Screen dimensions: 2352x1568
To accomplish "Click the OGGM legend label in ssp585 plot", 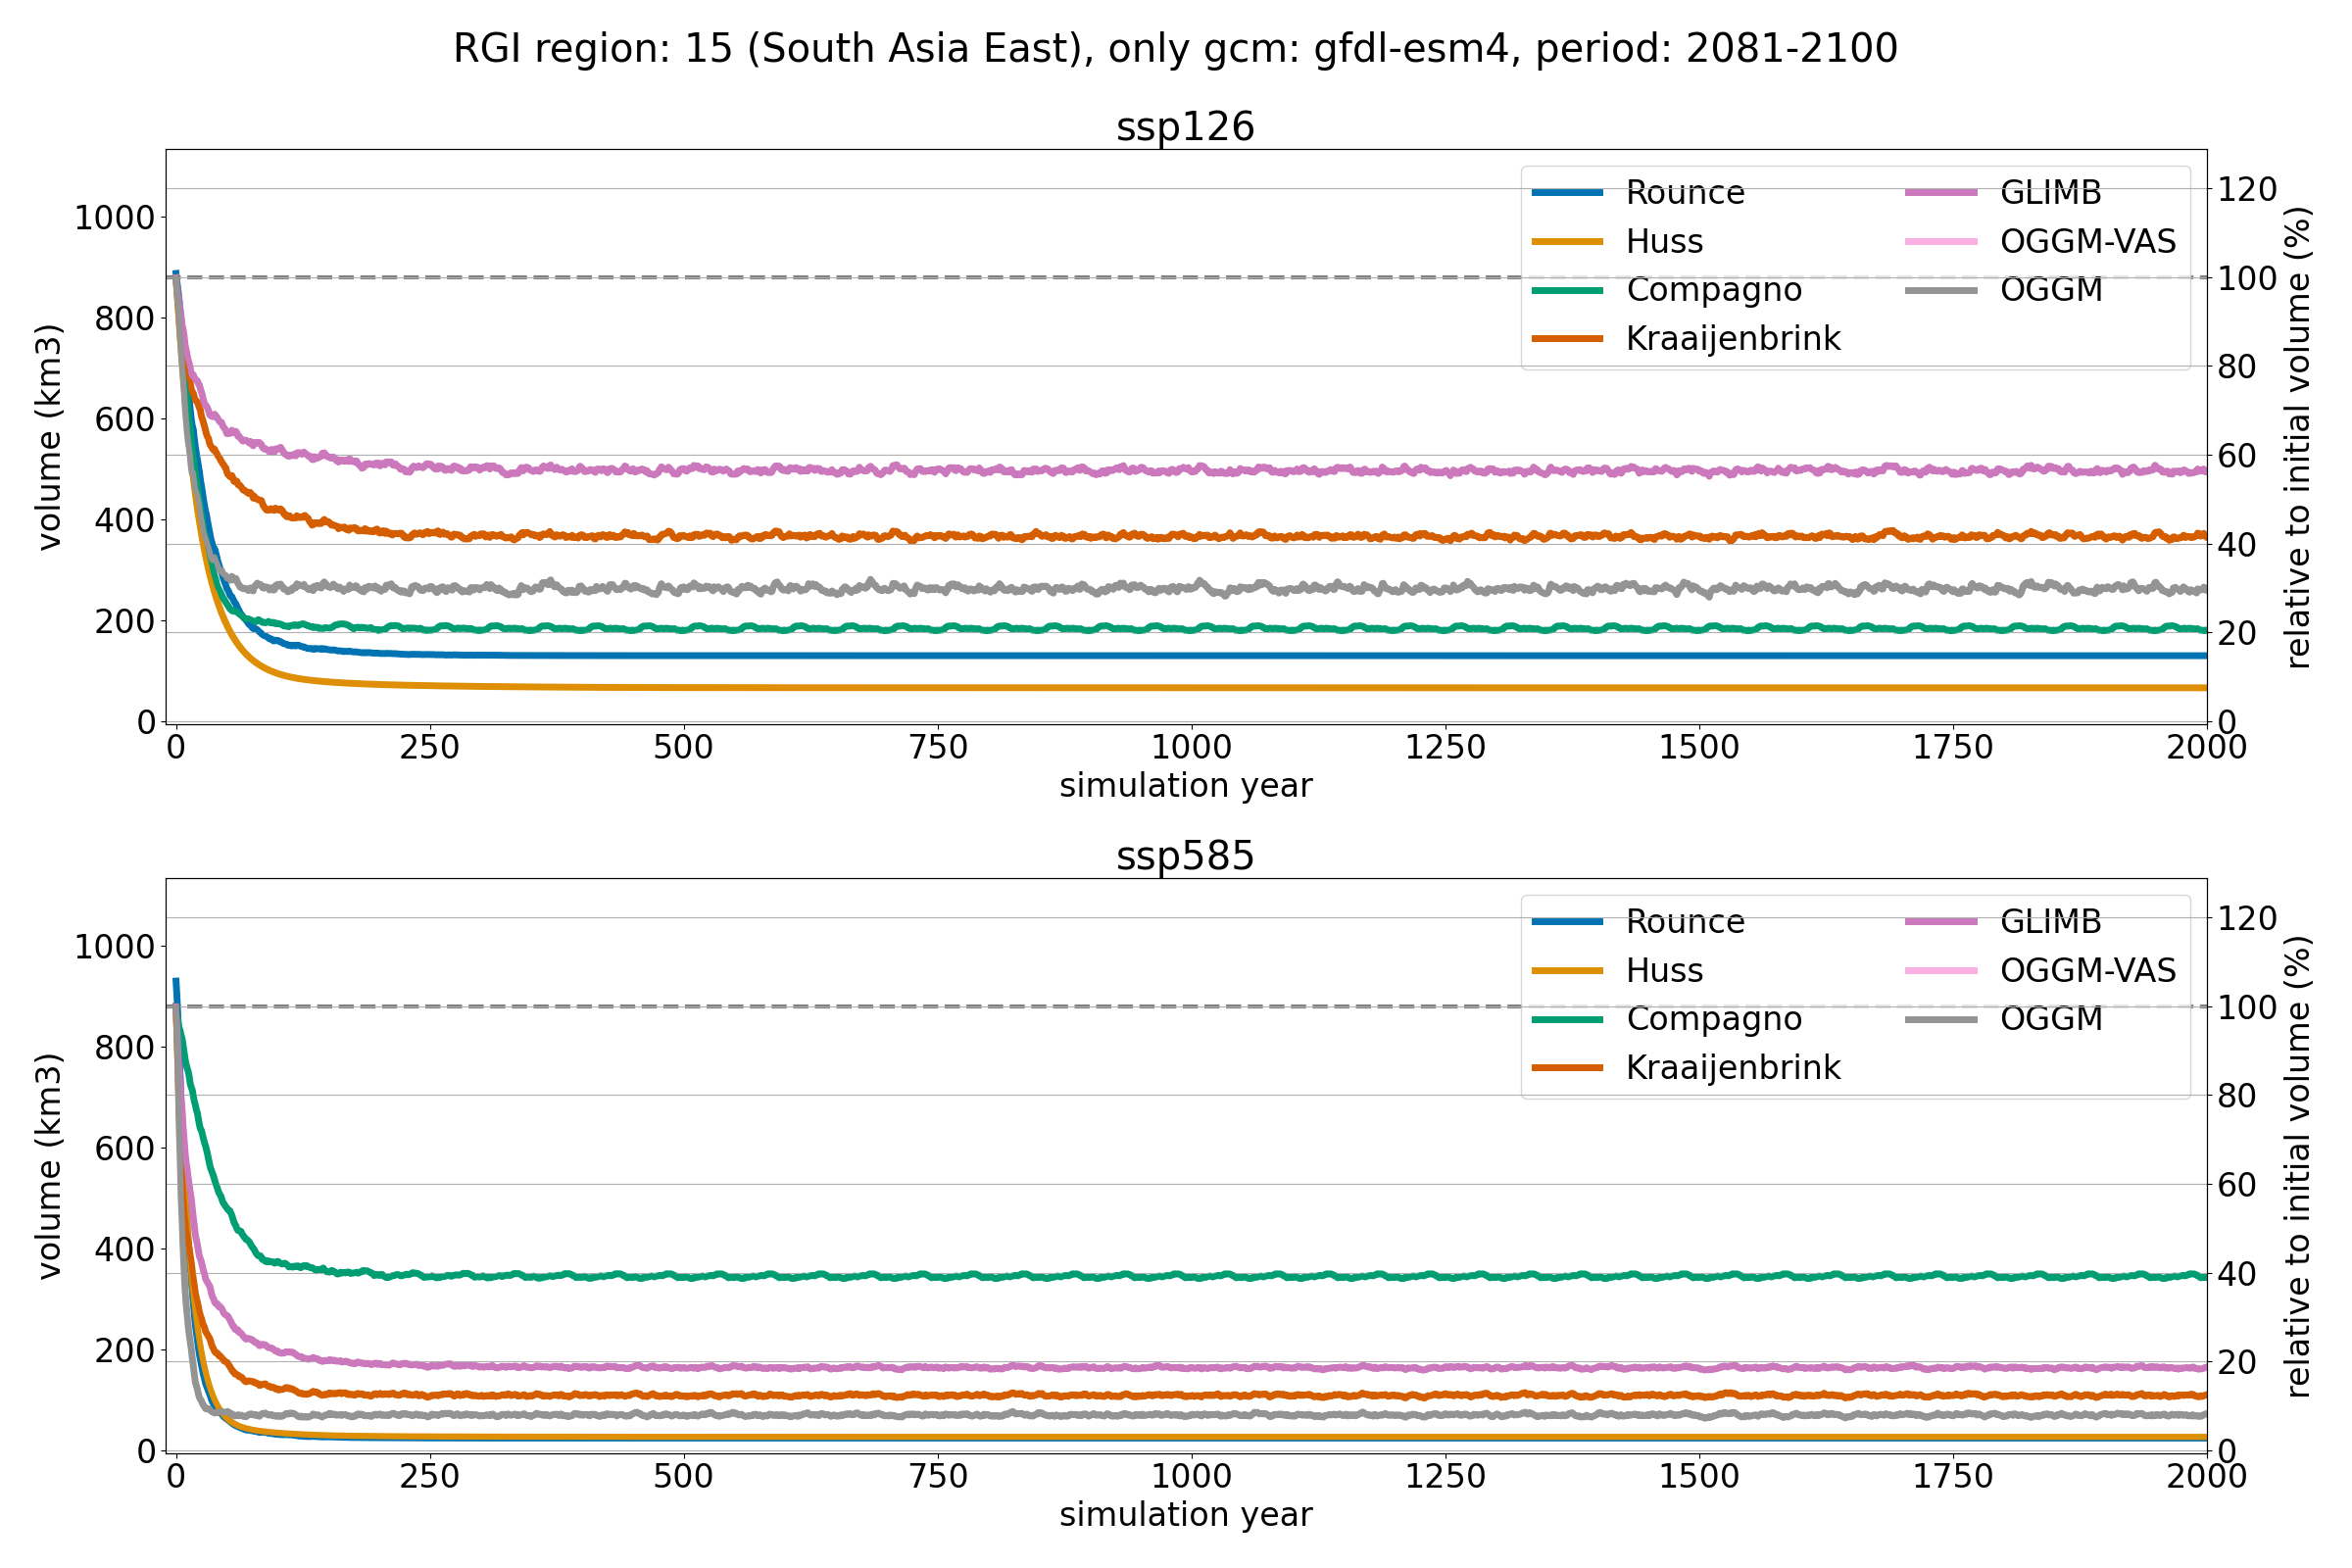I will tap(2051, 1019).
